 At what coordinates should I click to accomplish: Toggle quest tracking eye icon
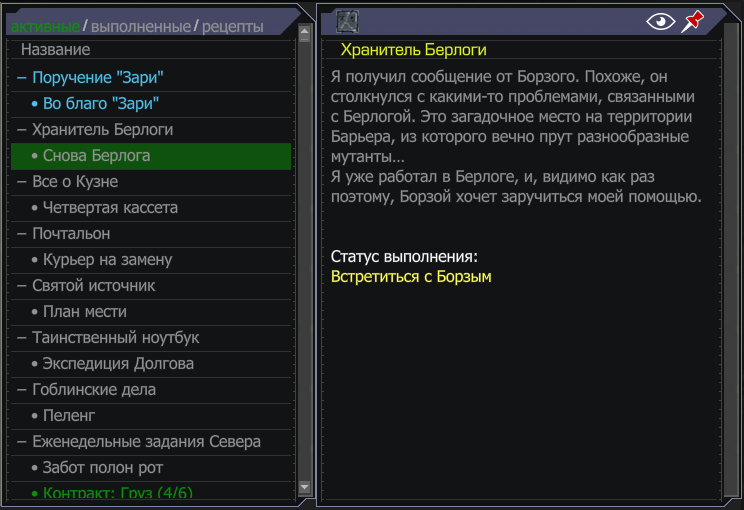[660, 21]
